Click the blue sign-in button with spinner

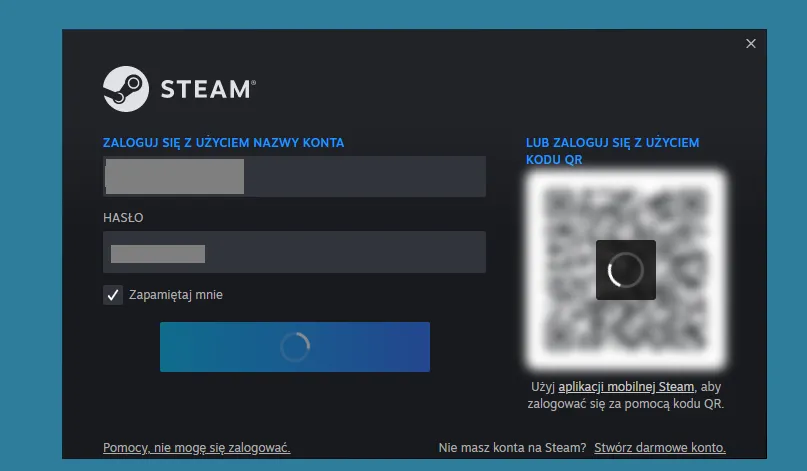coord(295,347)
